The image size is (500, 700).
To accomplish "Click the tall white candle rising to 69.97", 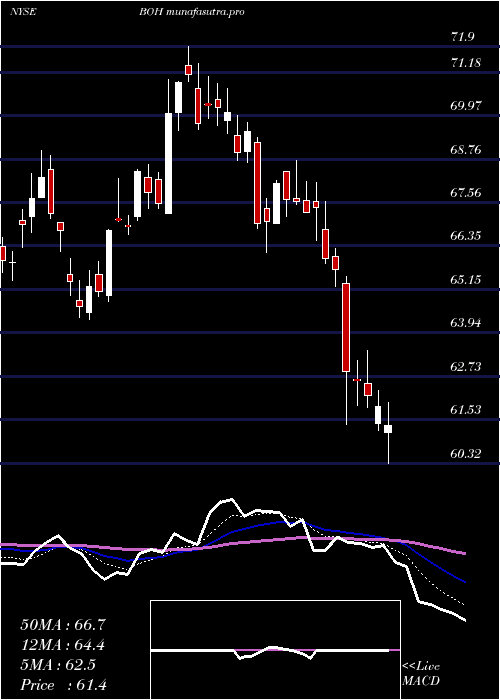I will 168,163.
